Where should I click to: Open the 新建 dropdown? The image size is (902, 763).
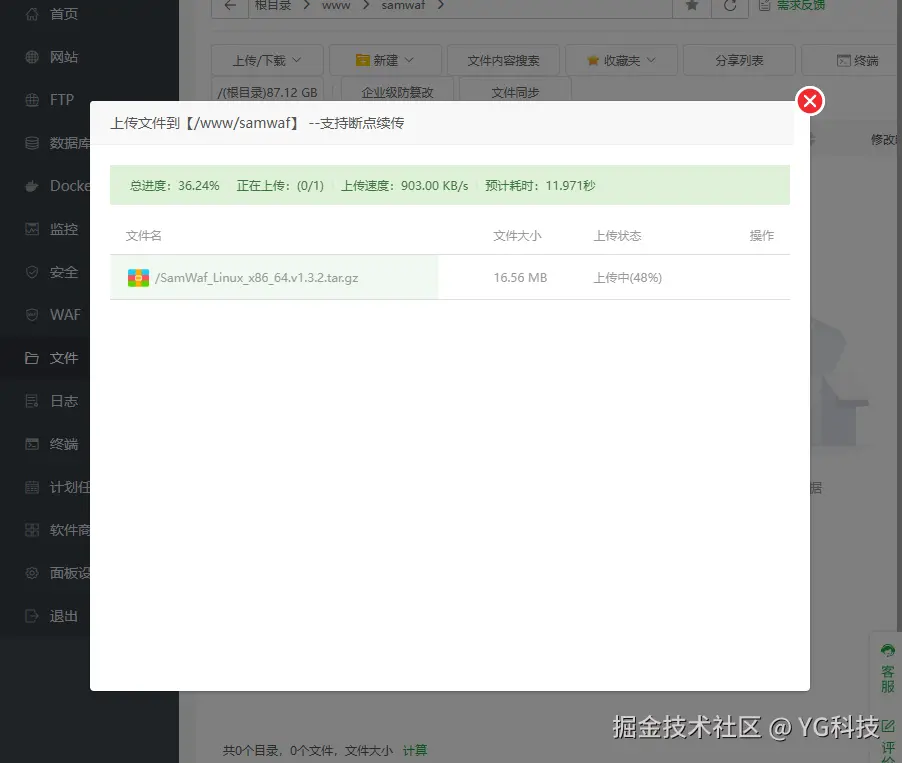[385, 60]
